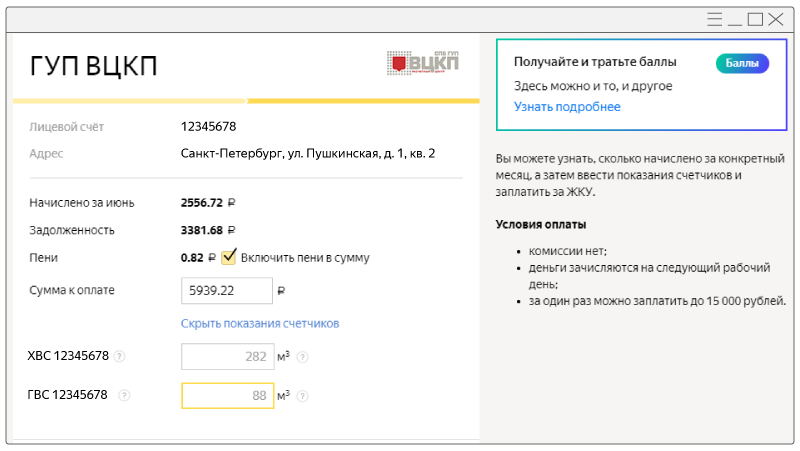Open the Узнать подробнее link
Image resolution: width=800 pixels, height=451 pixels.
[567, 107]
